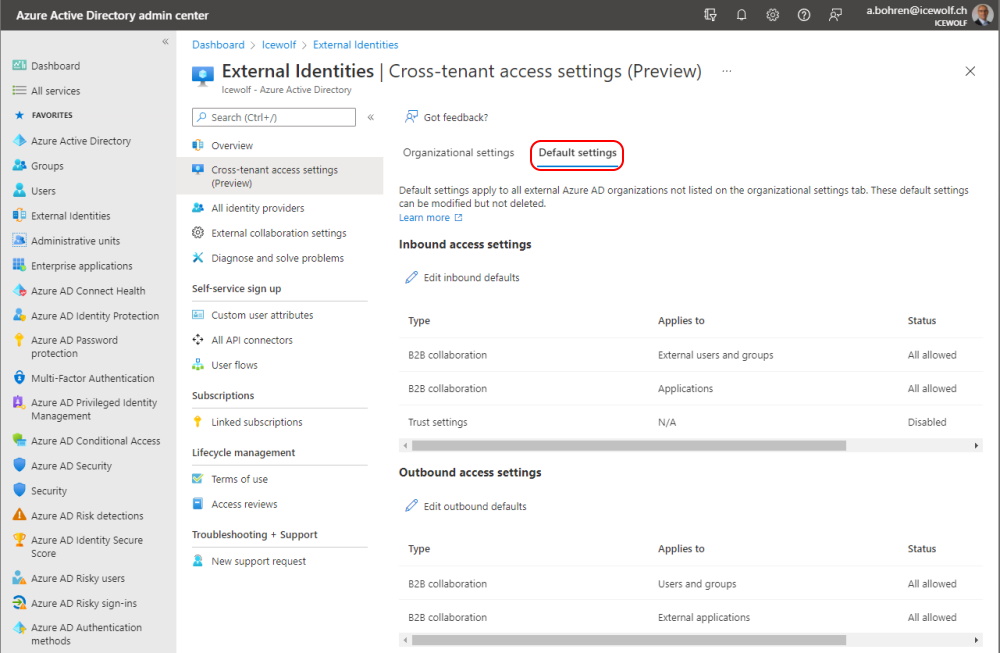The width and height of the screenshot is (1000, 653).
Task: Click the inbound table horizontal scrollbar
Action: pyautogui.click(x=629, y=445)
